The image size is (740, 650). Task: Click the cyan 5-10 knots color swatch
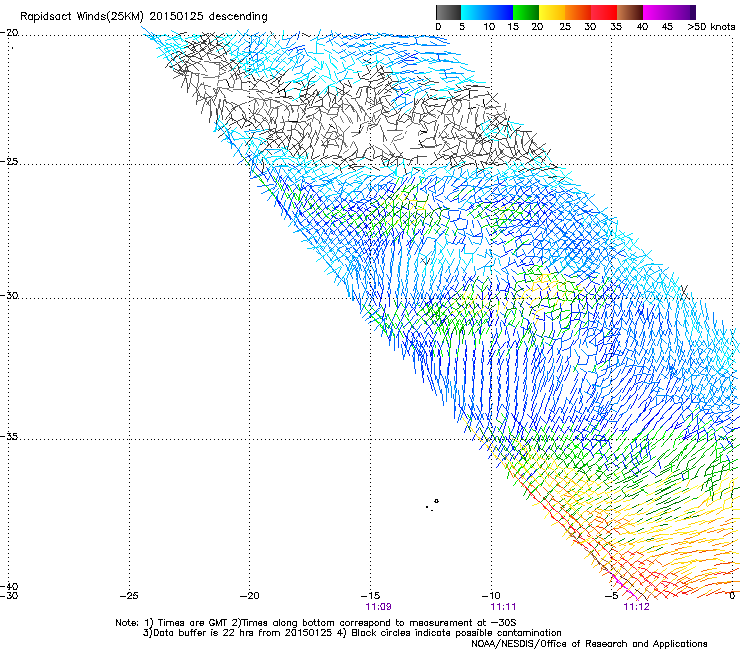click(474, 12)
